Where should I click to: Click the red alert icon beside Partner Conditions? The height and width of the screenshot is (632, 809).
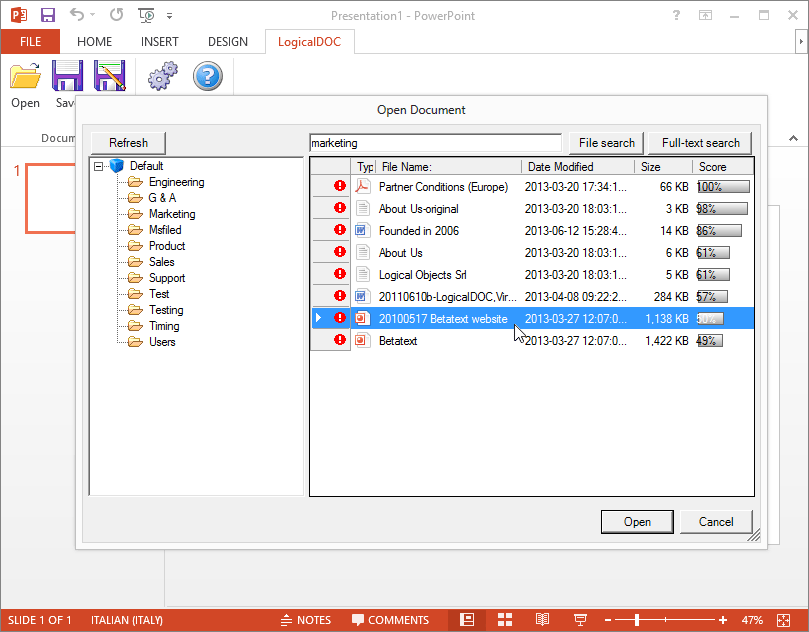(339, 186)
